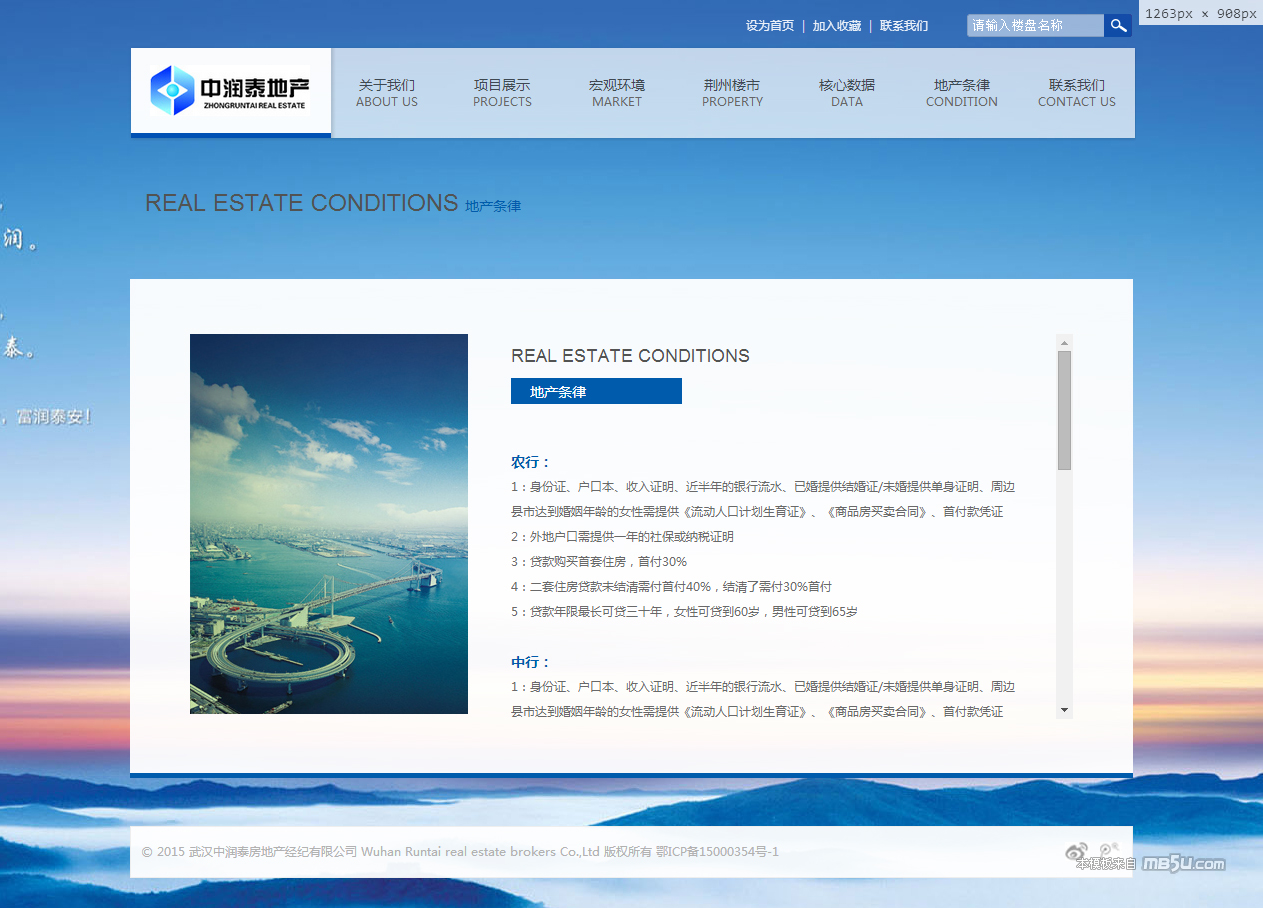Image resolution: width=1263 pixels, height=908 pixels.
Task: Click the scrollbar down arrow
Action: (x=1064, y=710)
